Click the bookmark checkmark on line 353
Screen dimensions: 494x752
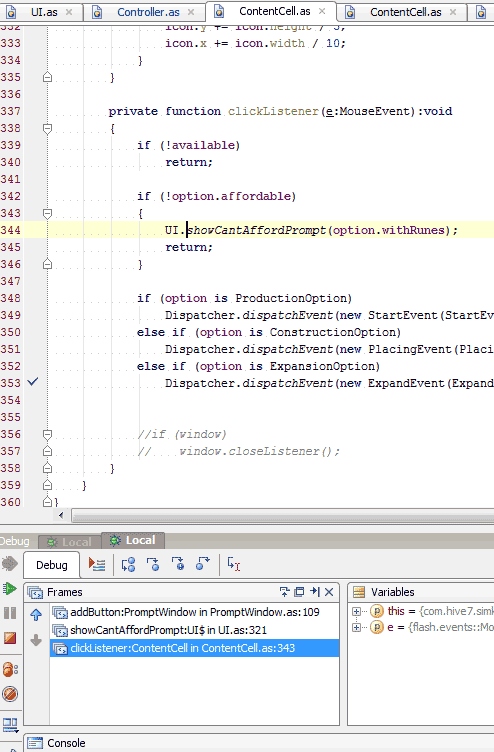(33, 382)
